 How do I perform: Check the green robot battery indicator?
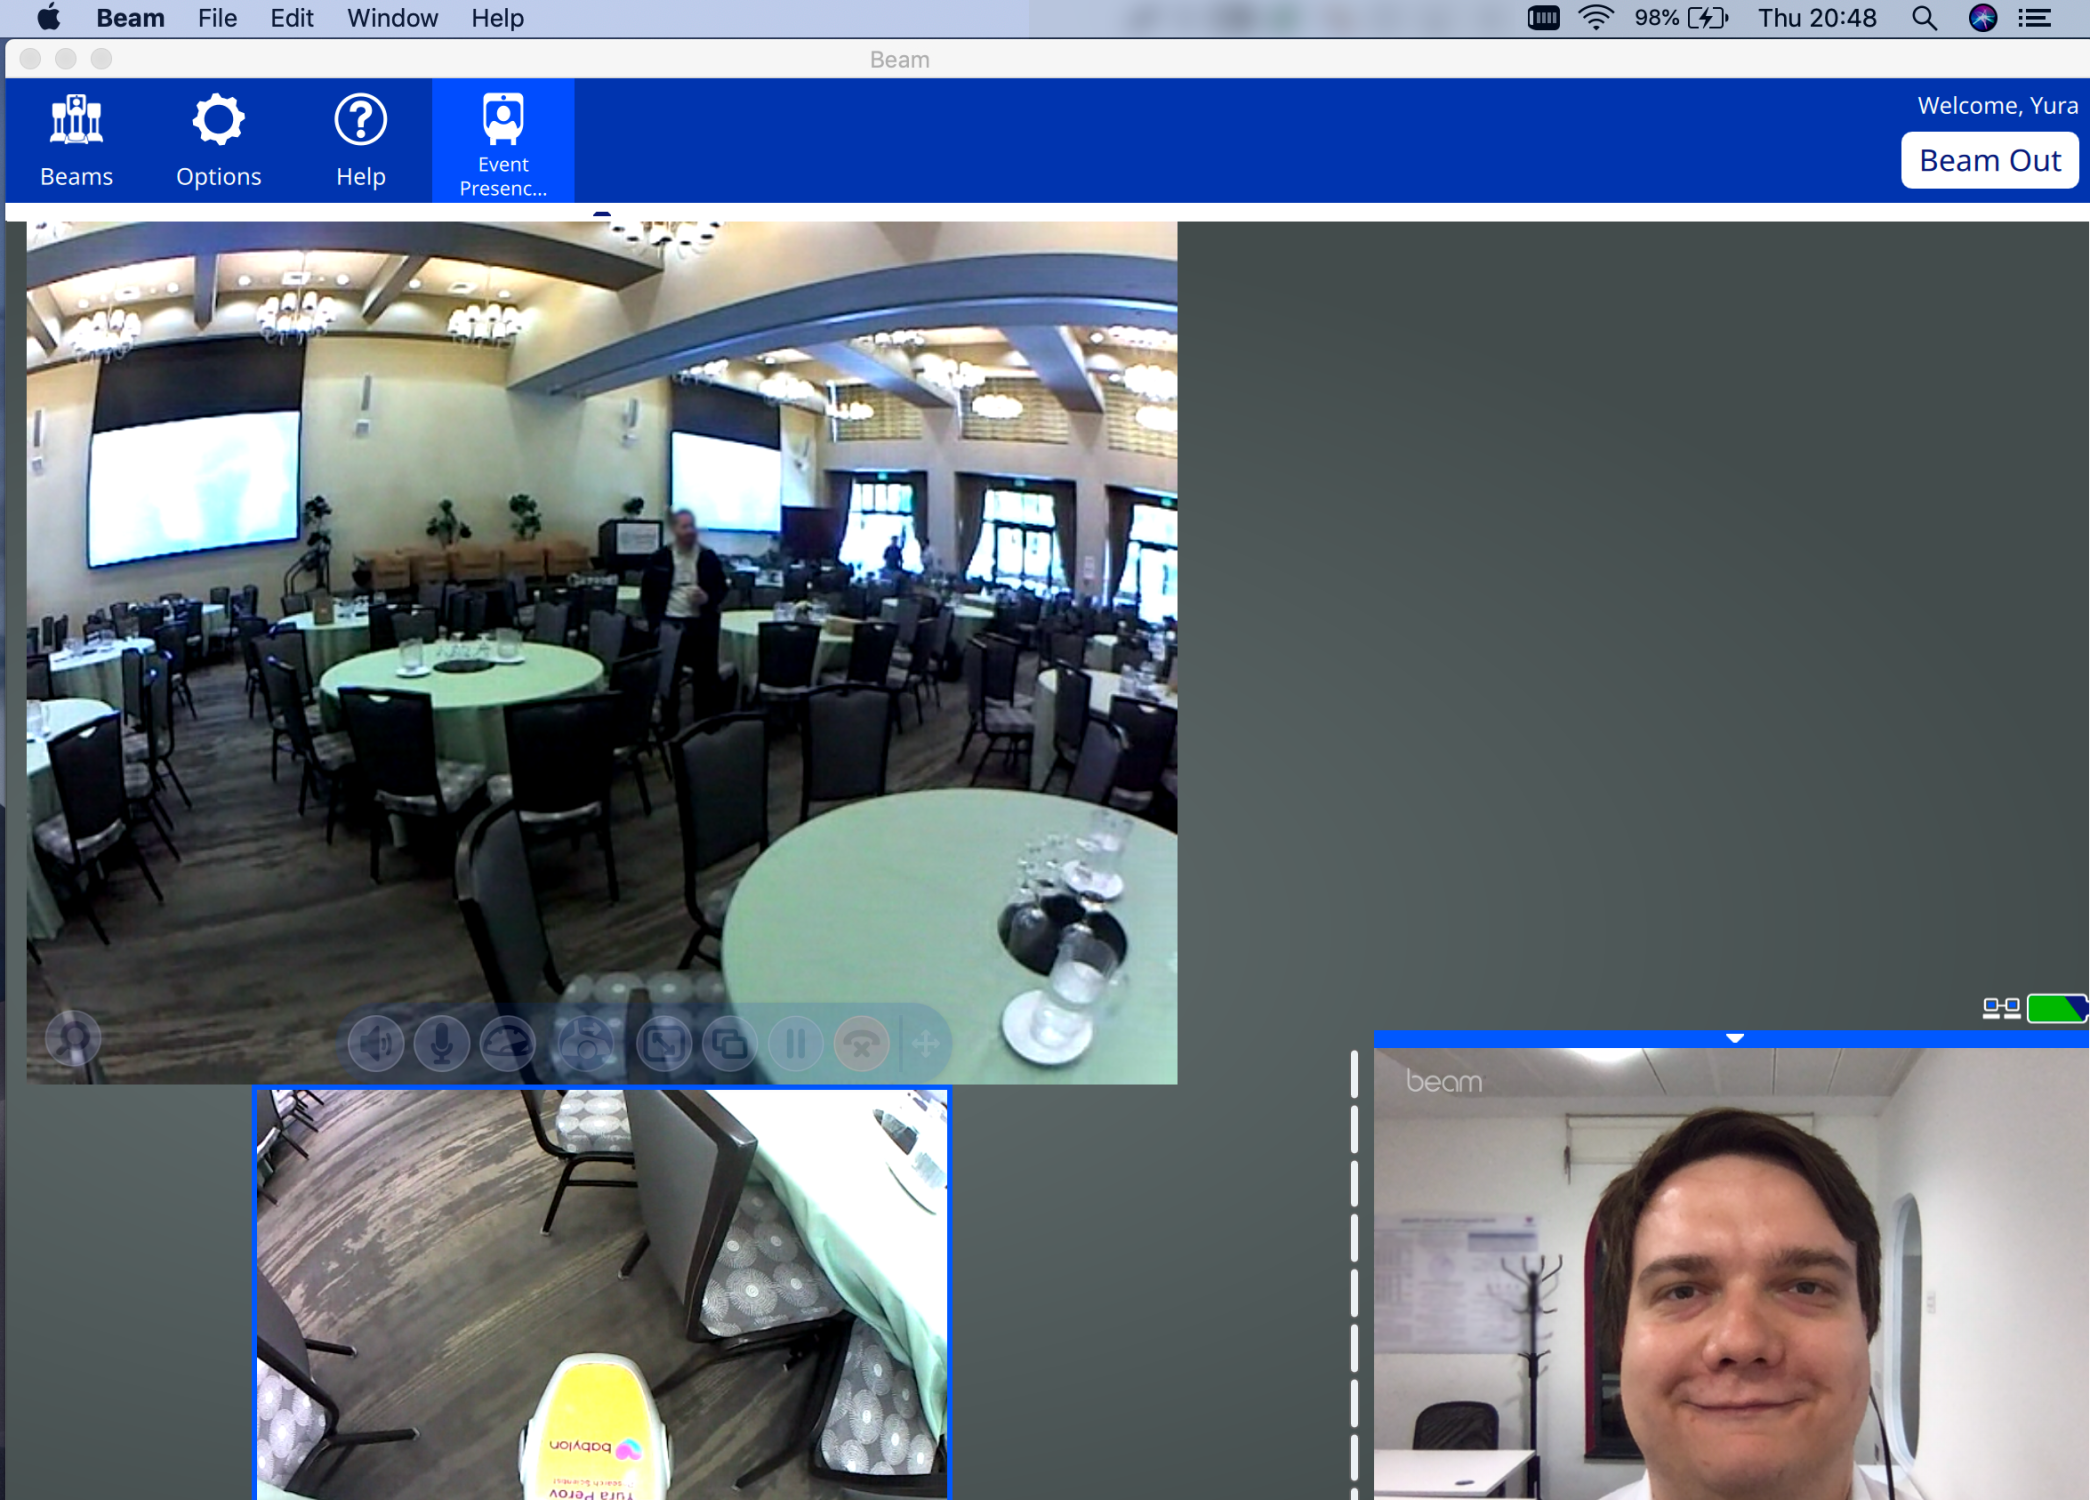coord(2057,1008)
